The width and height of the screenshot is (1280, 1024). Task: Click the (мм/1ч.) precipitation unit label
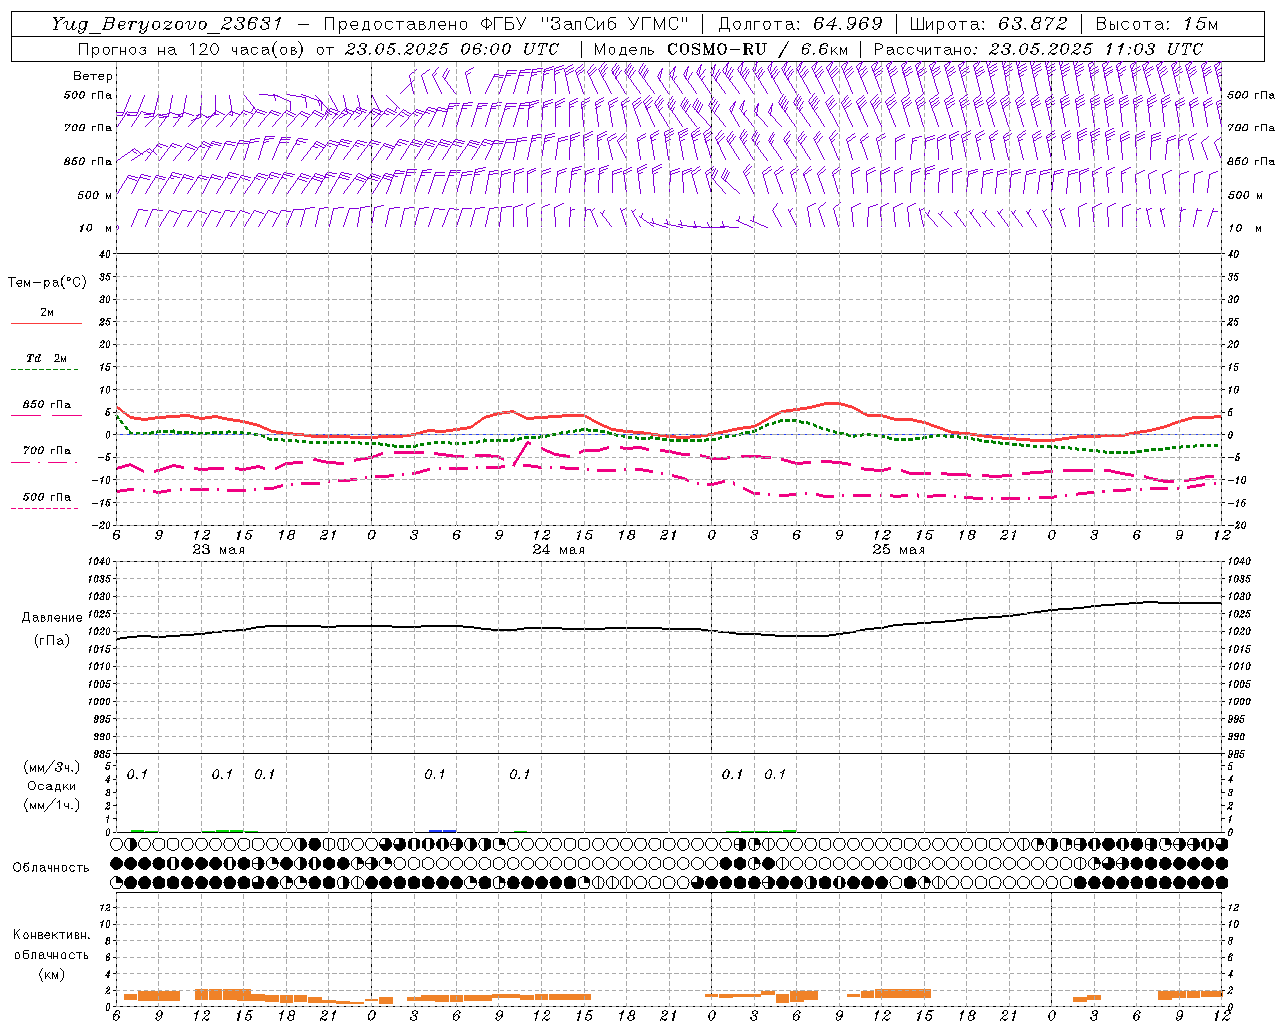(52, 805)
